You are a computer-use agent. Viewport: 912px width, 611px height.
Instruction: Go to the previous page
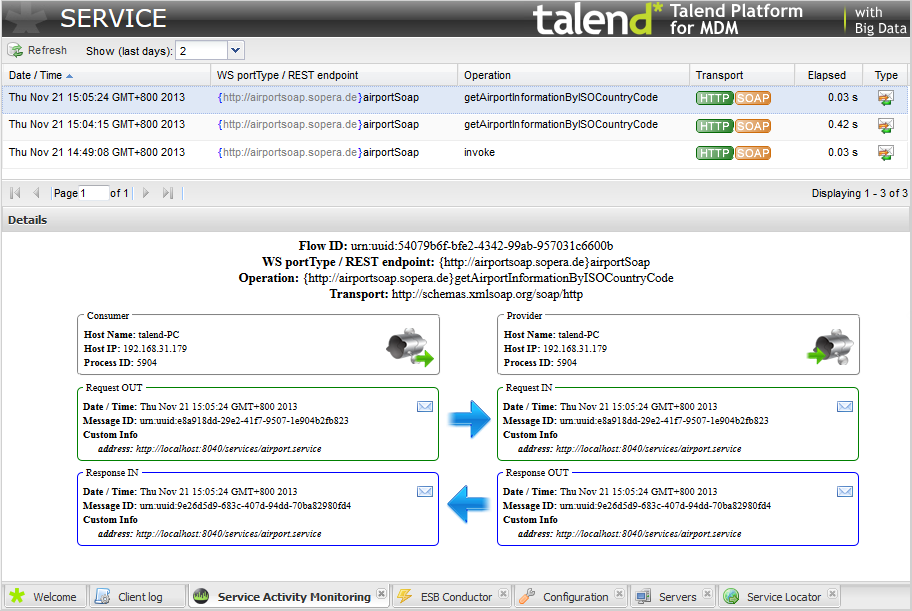36,193
